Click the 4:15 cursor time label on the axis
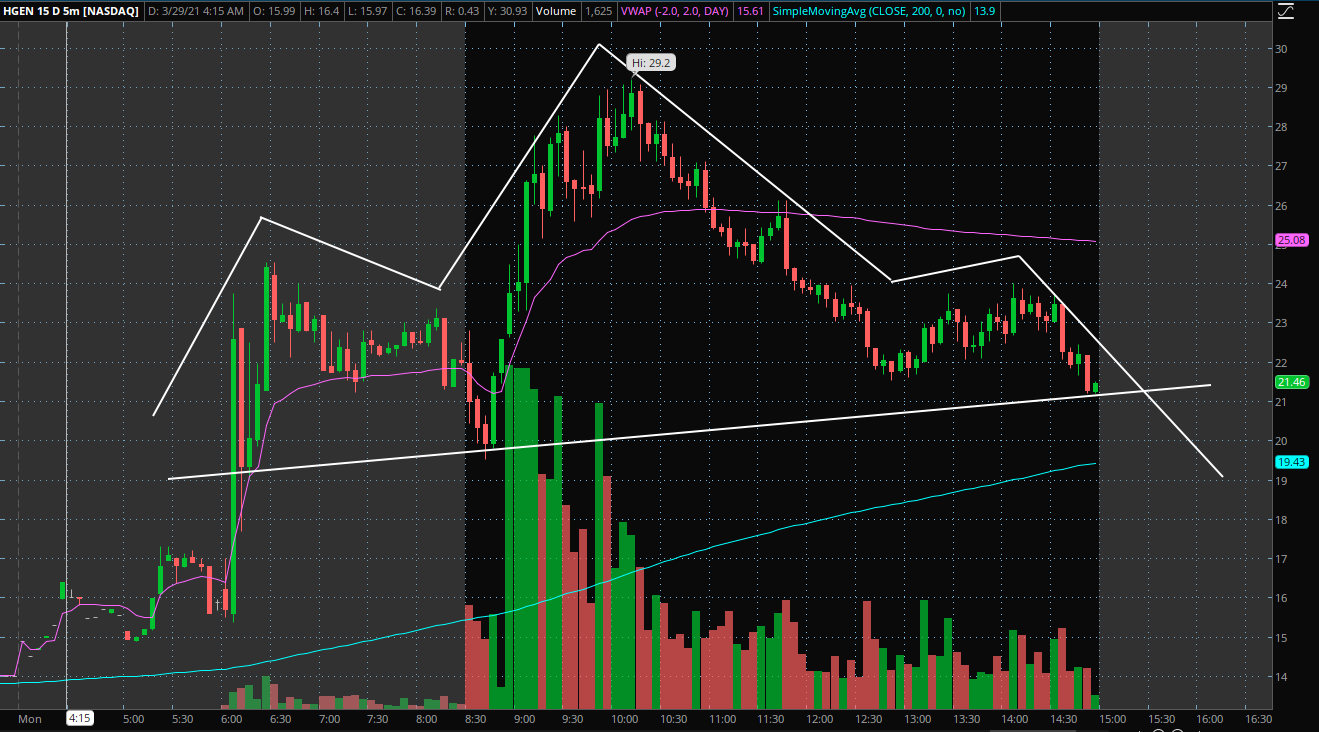Viewport: 1319px width, 732px height. pos(80,718)
